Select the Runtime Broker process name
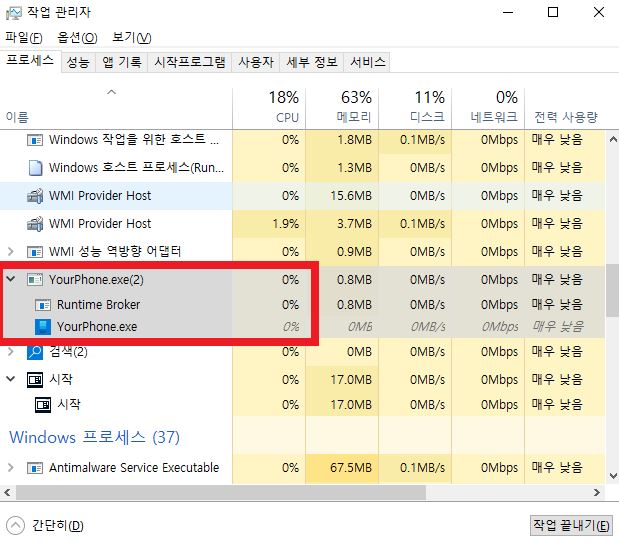 98,305
